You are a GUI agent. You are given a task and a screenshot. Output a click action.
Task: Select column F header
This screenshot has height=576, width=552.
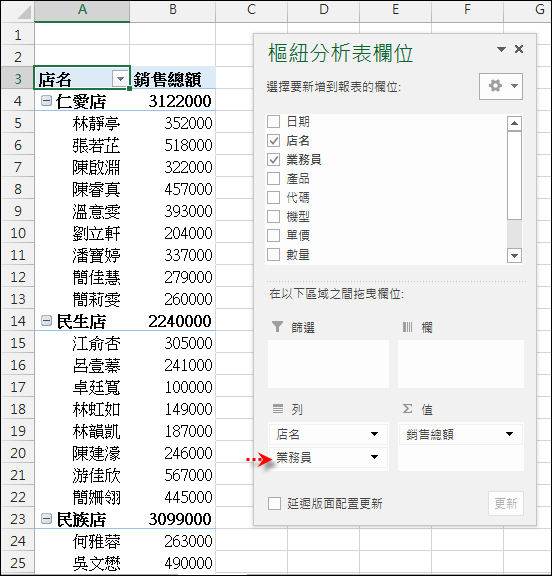[x=468, y=11]
